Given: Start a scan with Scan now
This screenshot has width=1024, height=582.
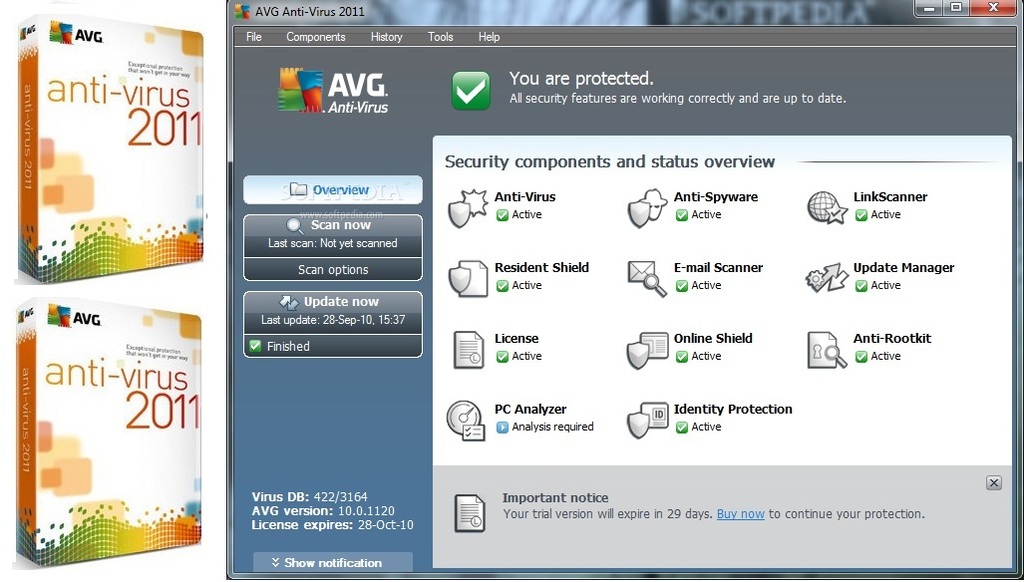Looking at the screenshot, I should pyautogui.click(x=332, y=225).
